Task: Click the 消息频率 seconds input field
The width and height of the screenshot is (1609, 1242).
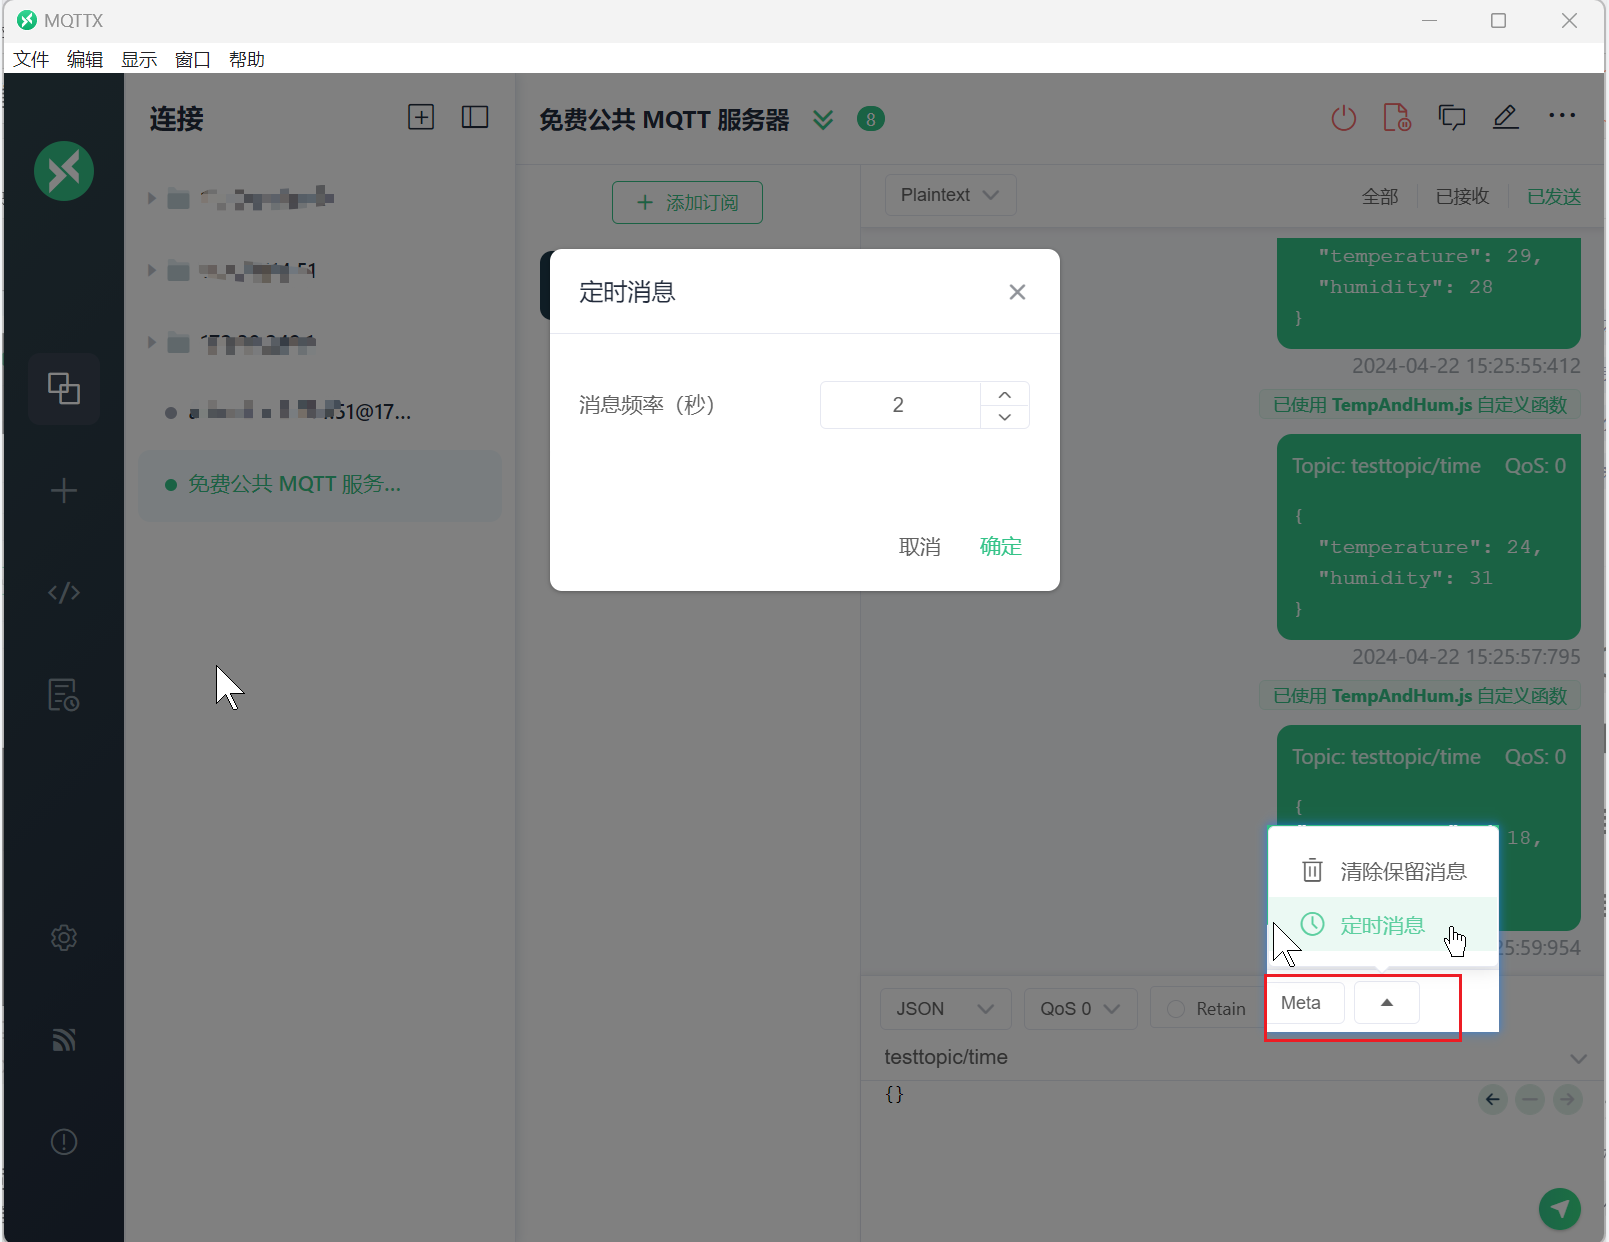Action: (899, 405)
